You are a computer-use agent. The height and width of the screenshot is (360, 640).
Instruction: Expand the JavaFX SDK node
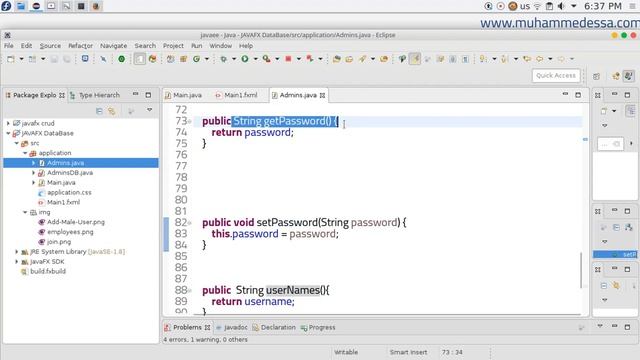tap(17, 261)
